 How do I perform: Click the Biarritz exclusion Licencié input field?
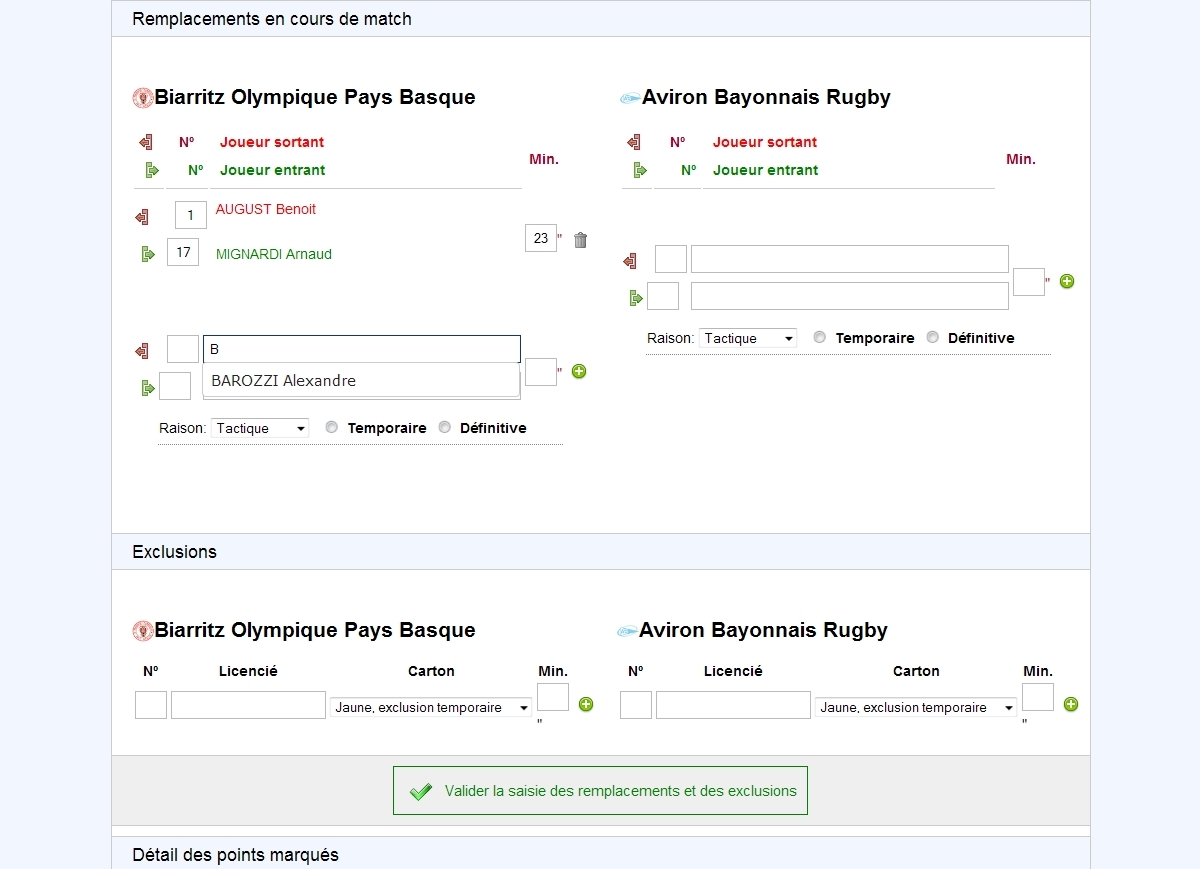248,705
